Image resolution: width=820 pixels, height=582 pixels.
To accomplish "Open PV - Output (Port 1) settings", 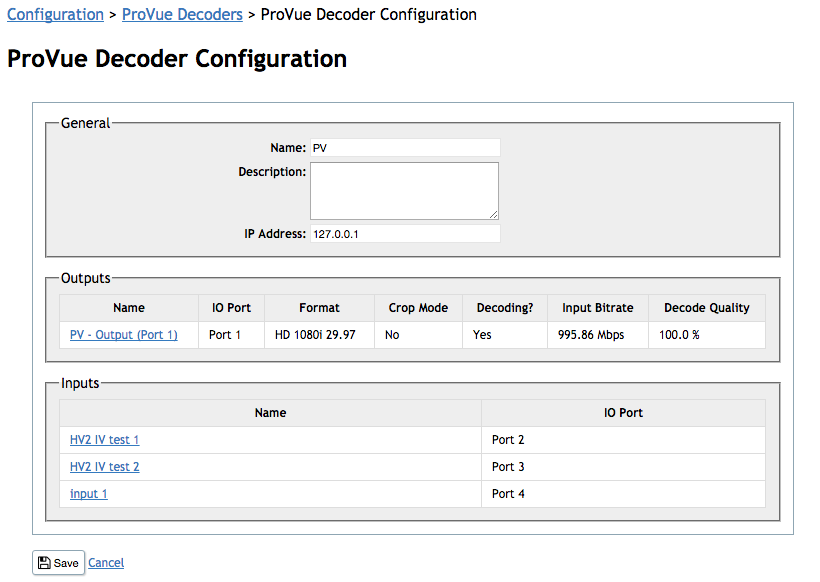I will point(122,334).
